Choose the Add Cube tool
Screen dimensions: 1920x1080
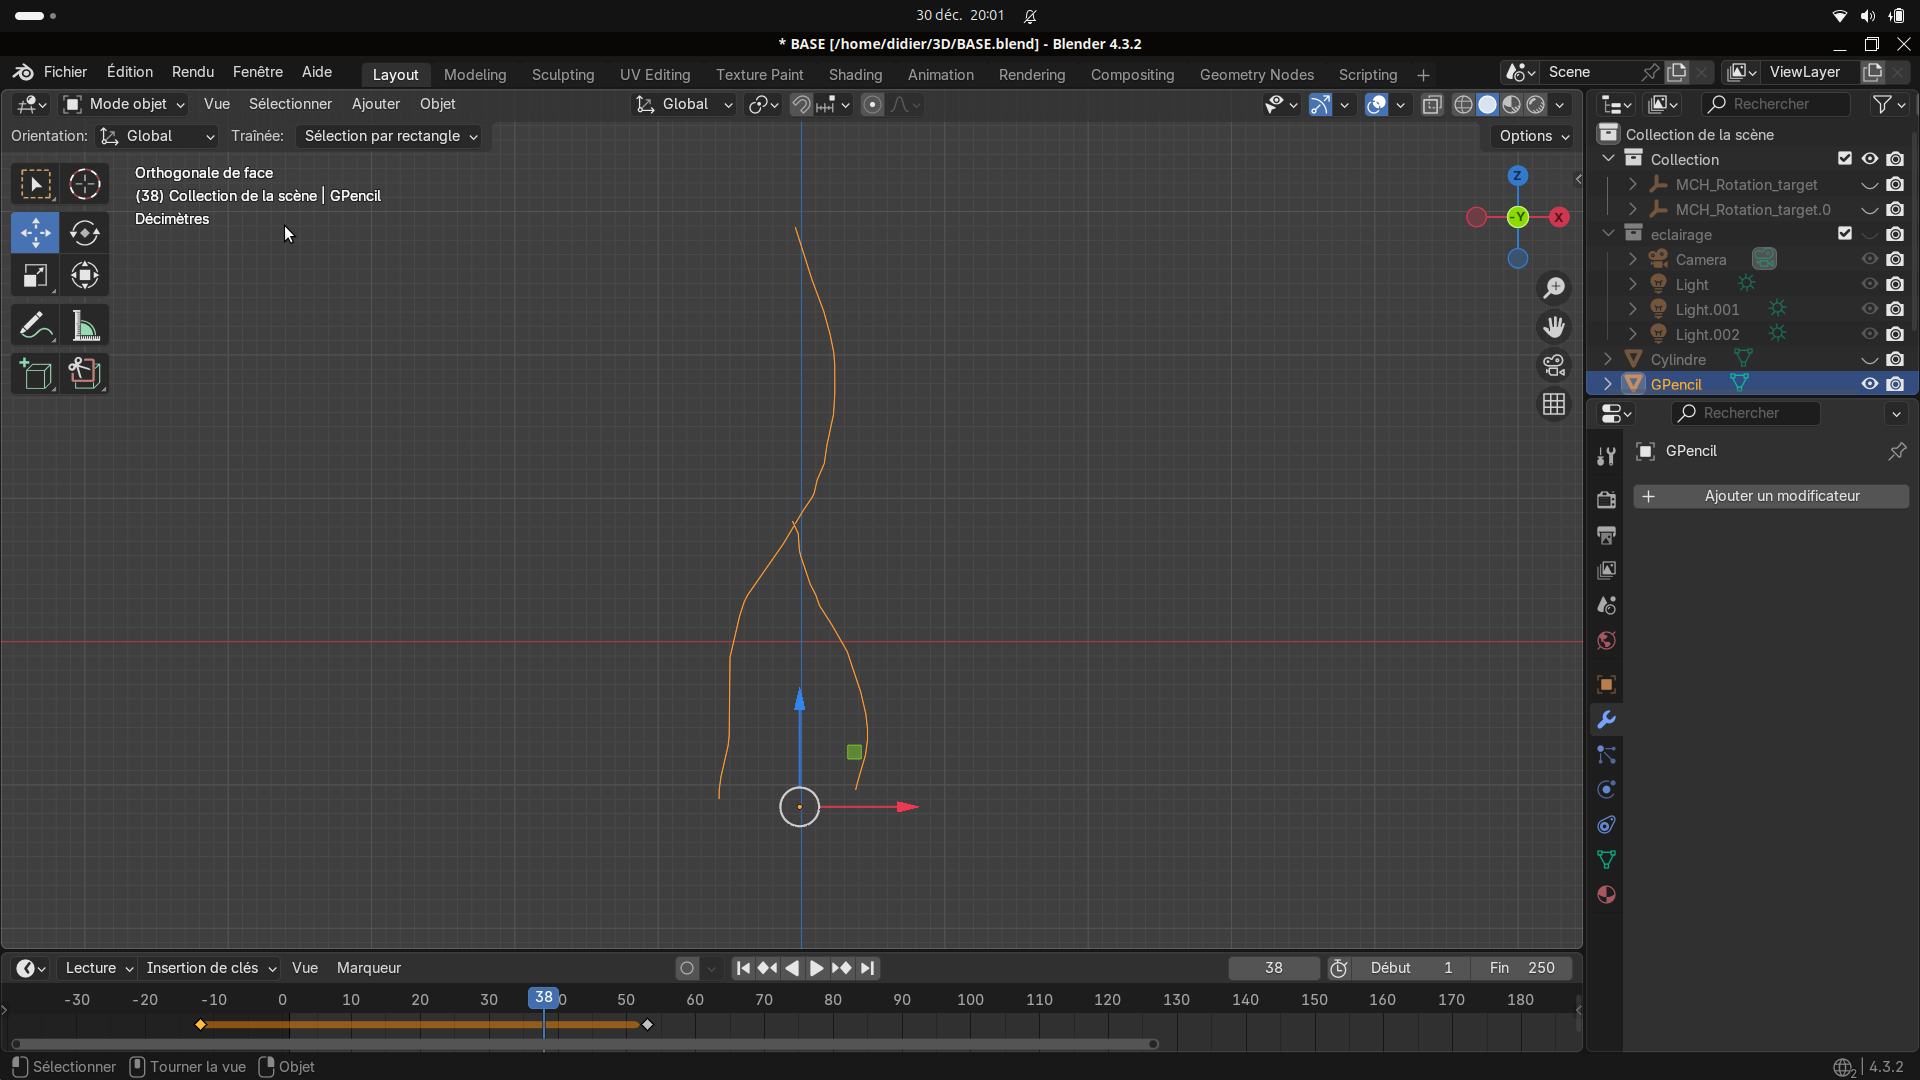[36, 374]
